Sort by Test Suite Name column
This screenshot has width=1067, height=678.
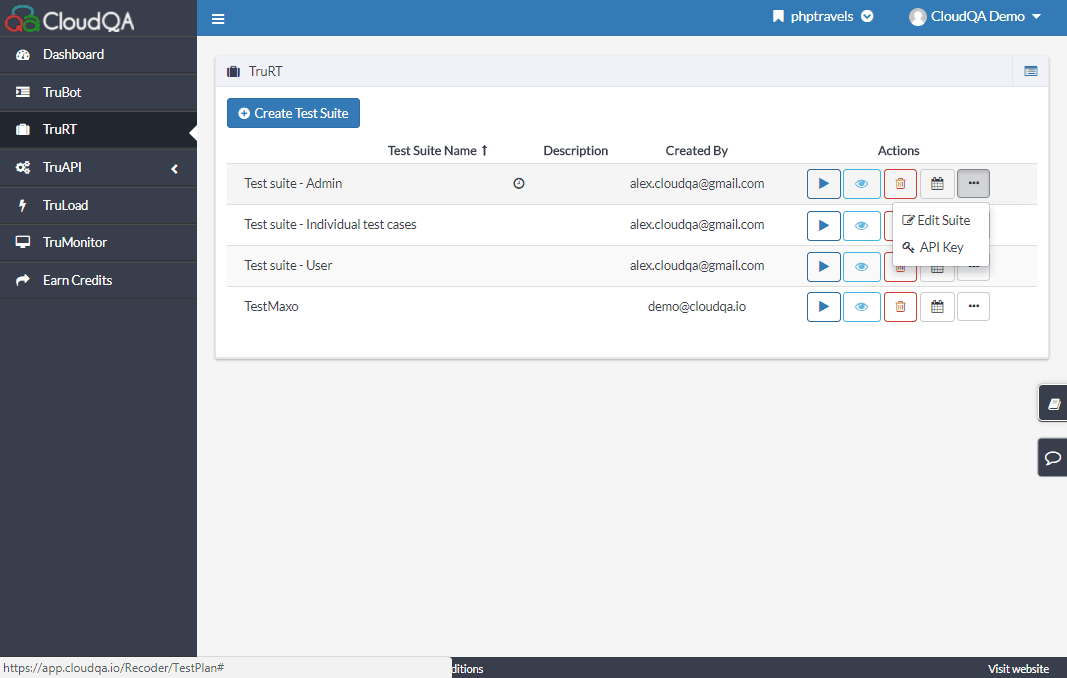pyautogui.click(x=438, y=150)
